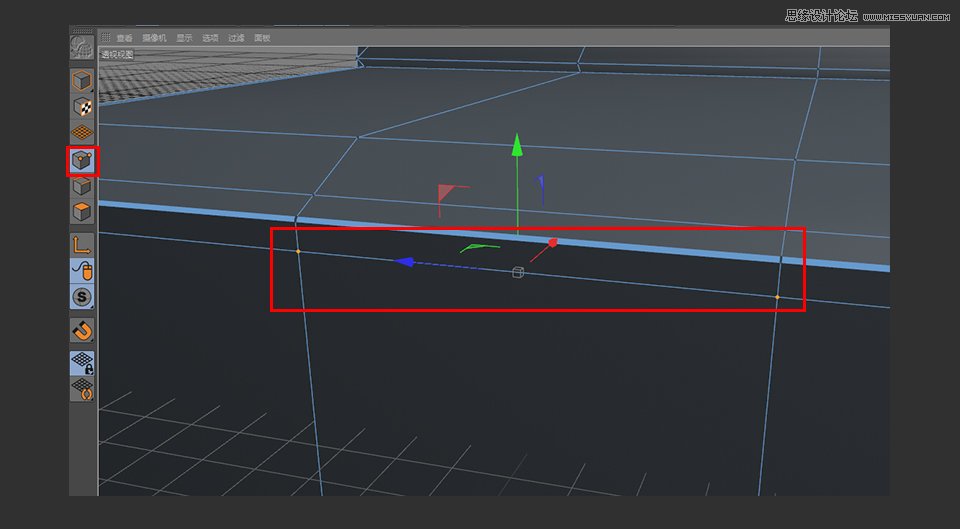Click the 面板 (Panel) menu item
960x529 pixels.
pos(262,38)
